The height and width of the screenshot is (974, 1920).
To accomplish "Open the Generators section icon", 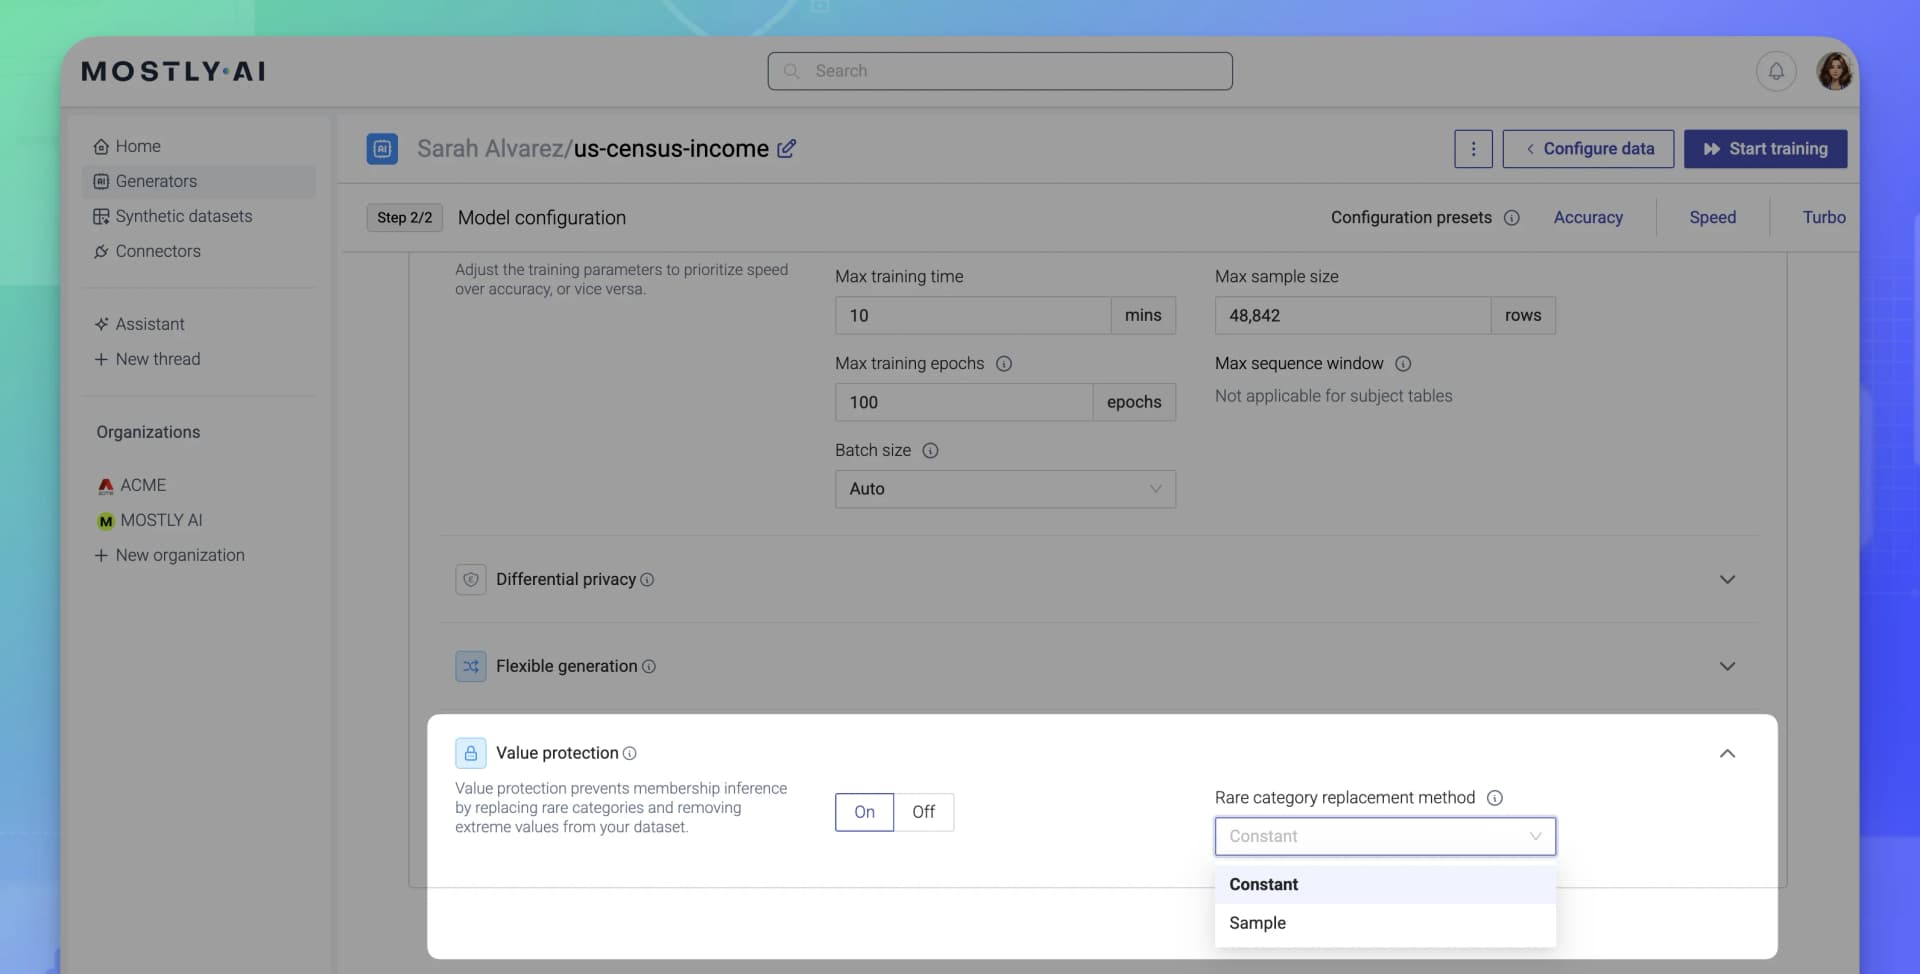I will click(101, 181).
